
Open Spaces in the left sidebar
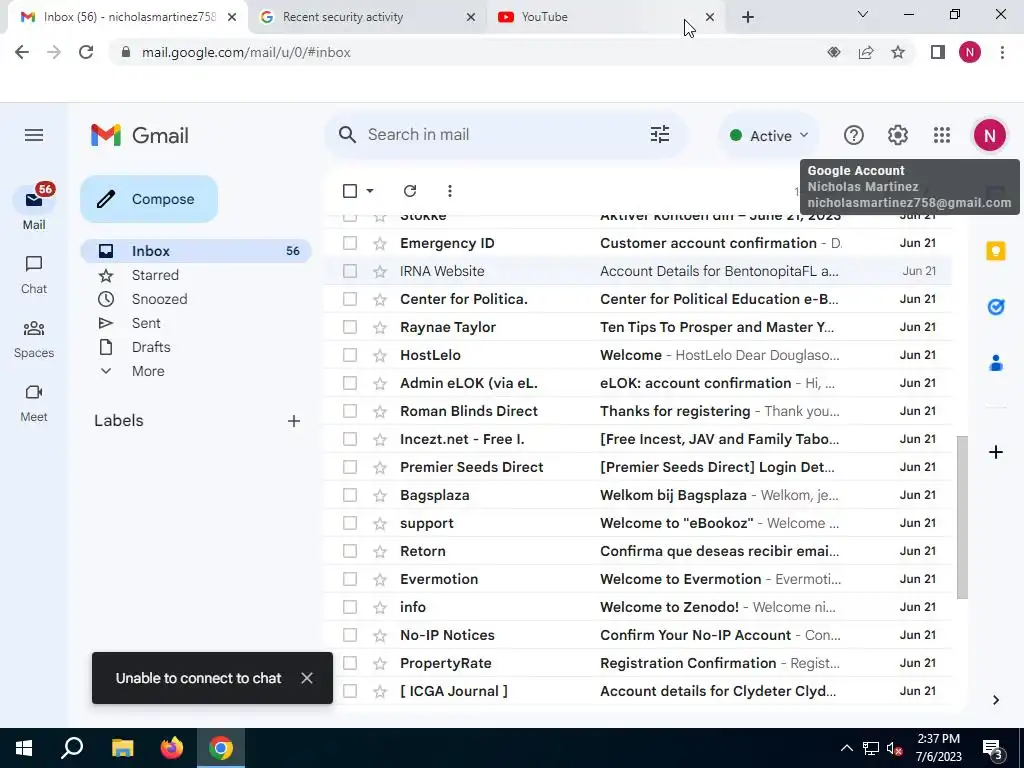[x=34, y=339]
